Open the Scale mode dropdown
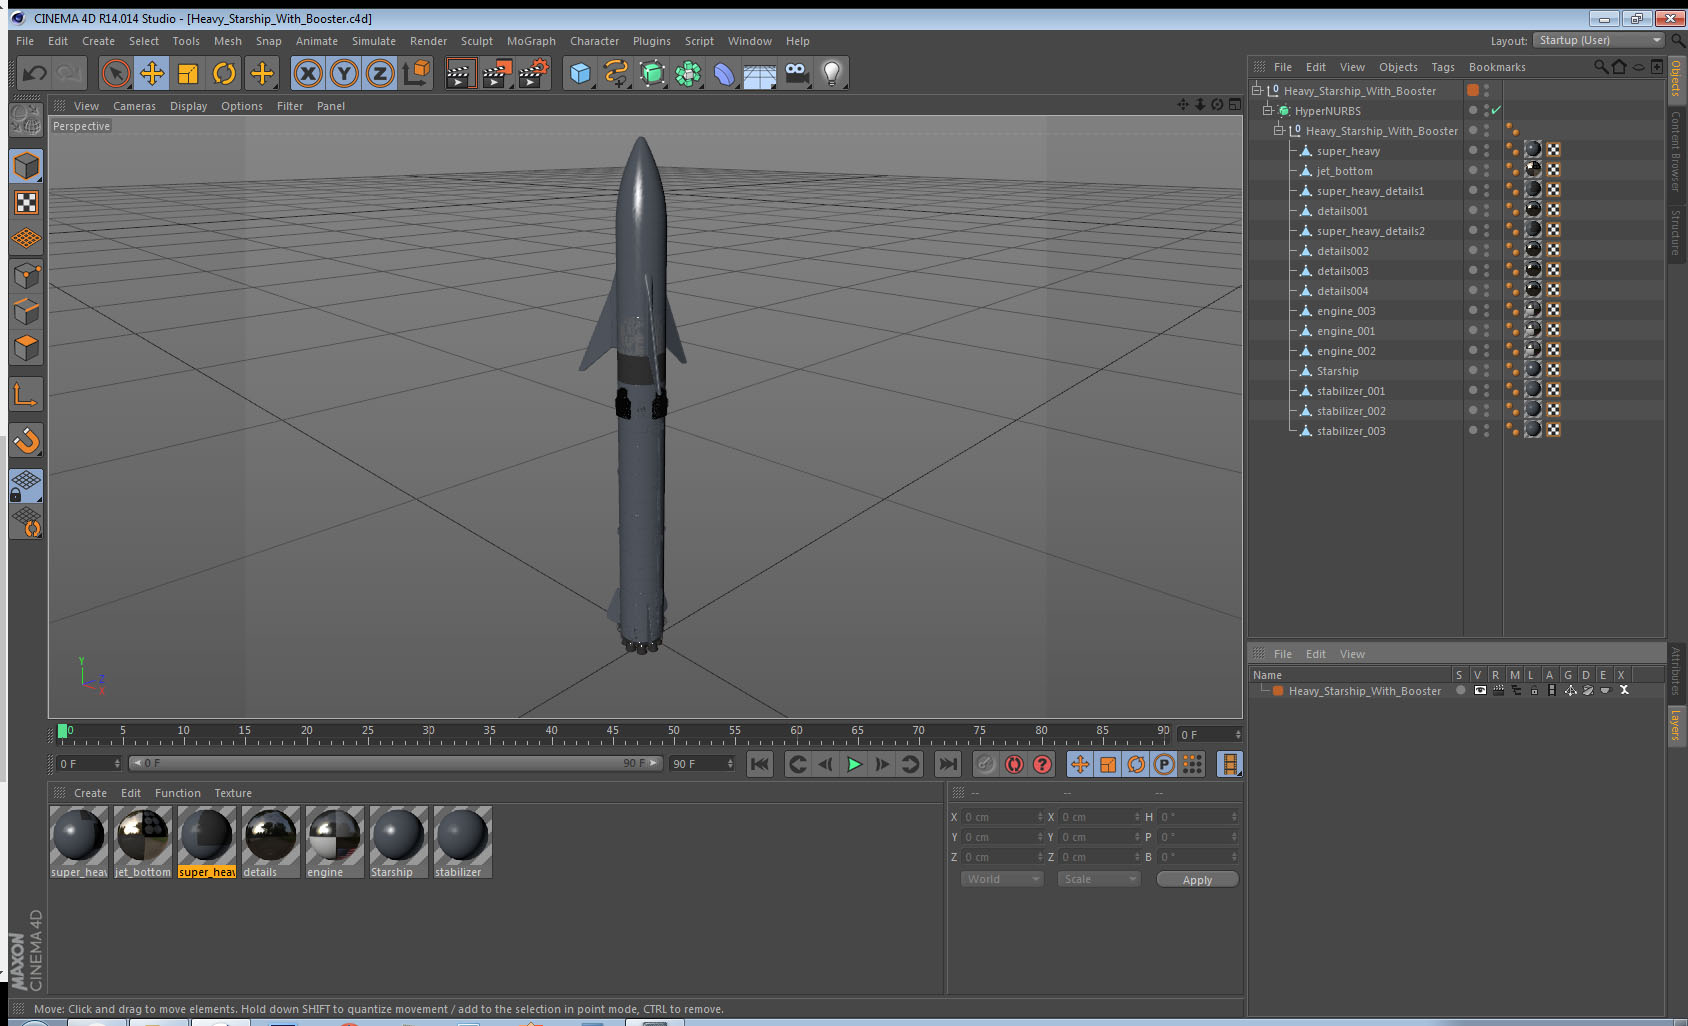1688x1026 pixels. pyautogui.click(x=1099, y=879)
